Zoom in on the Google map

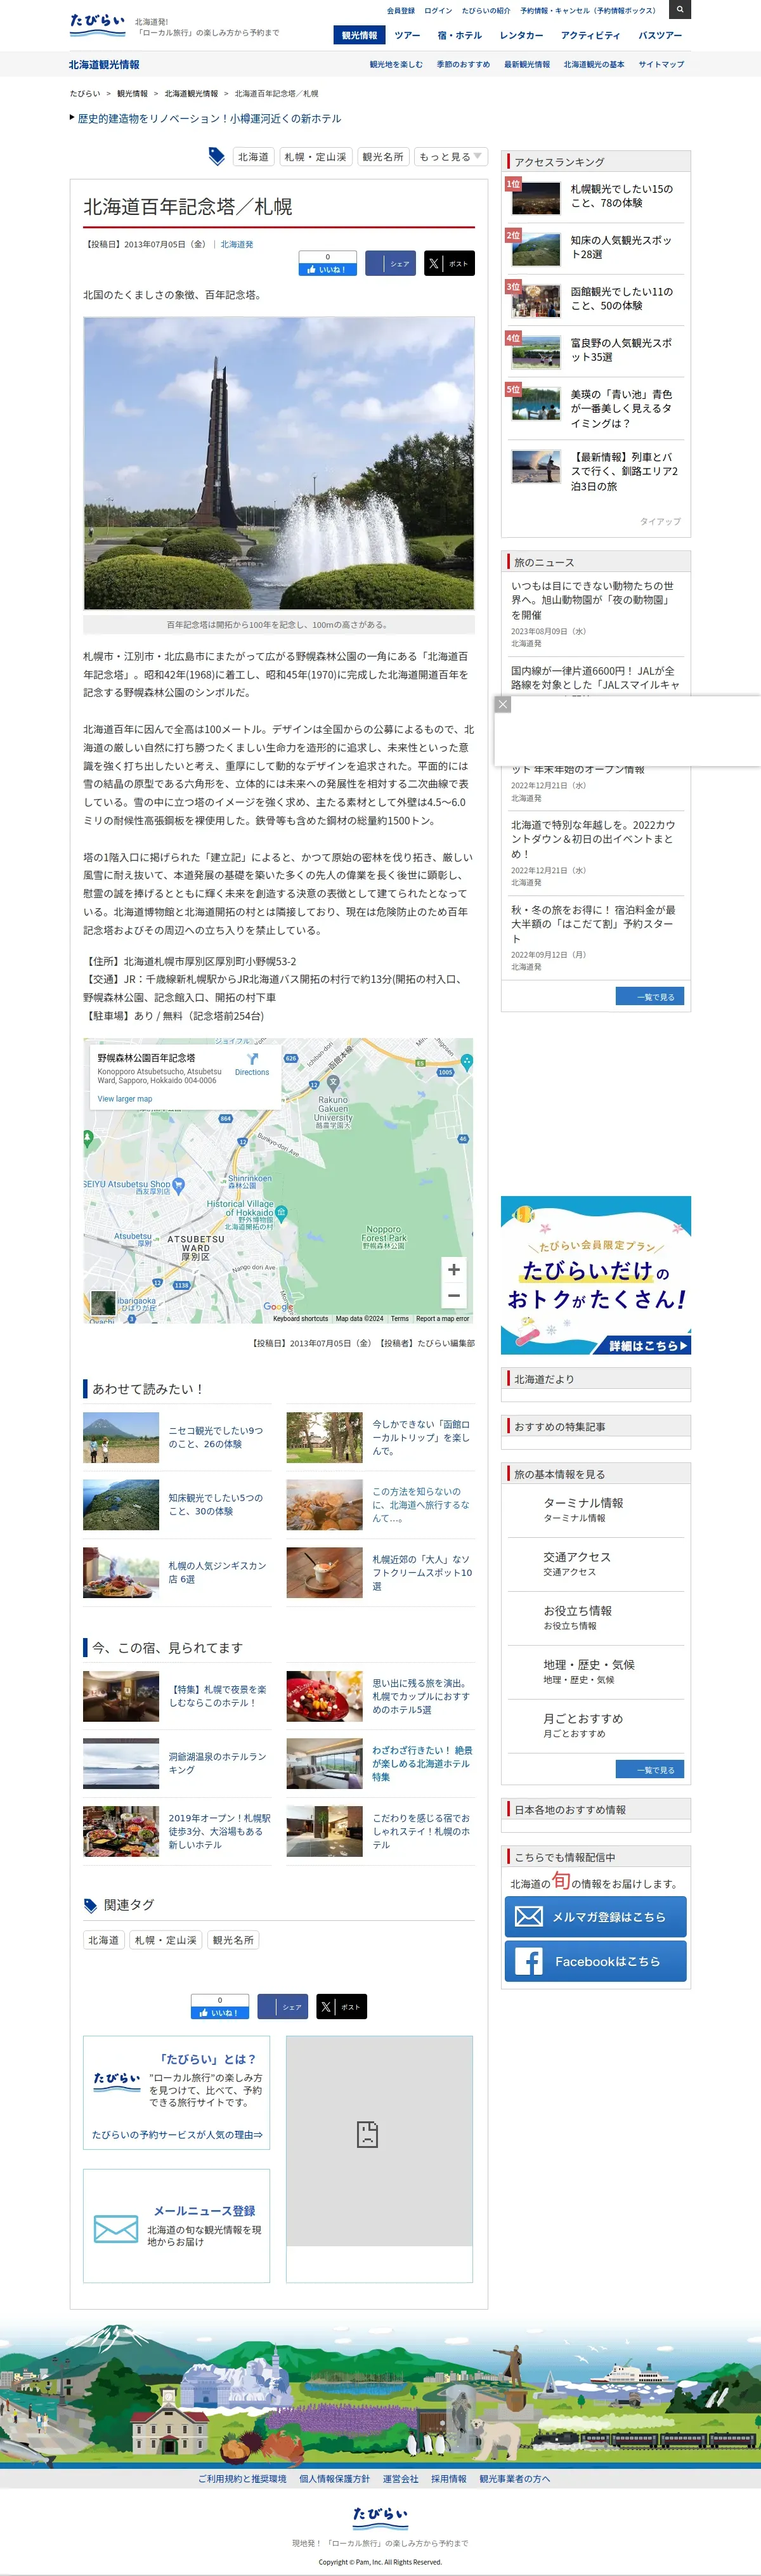coord(453,1269)
